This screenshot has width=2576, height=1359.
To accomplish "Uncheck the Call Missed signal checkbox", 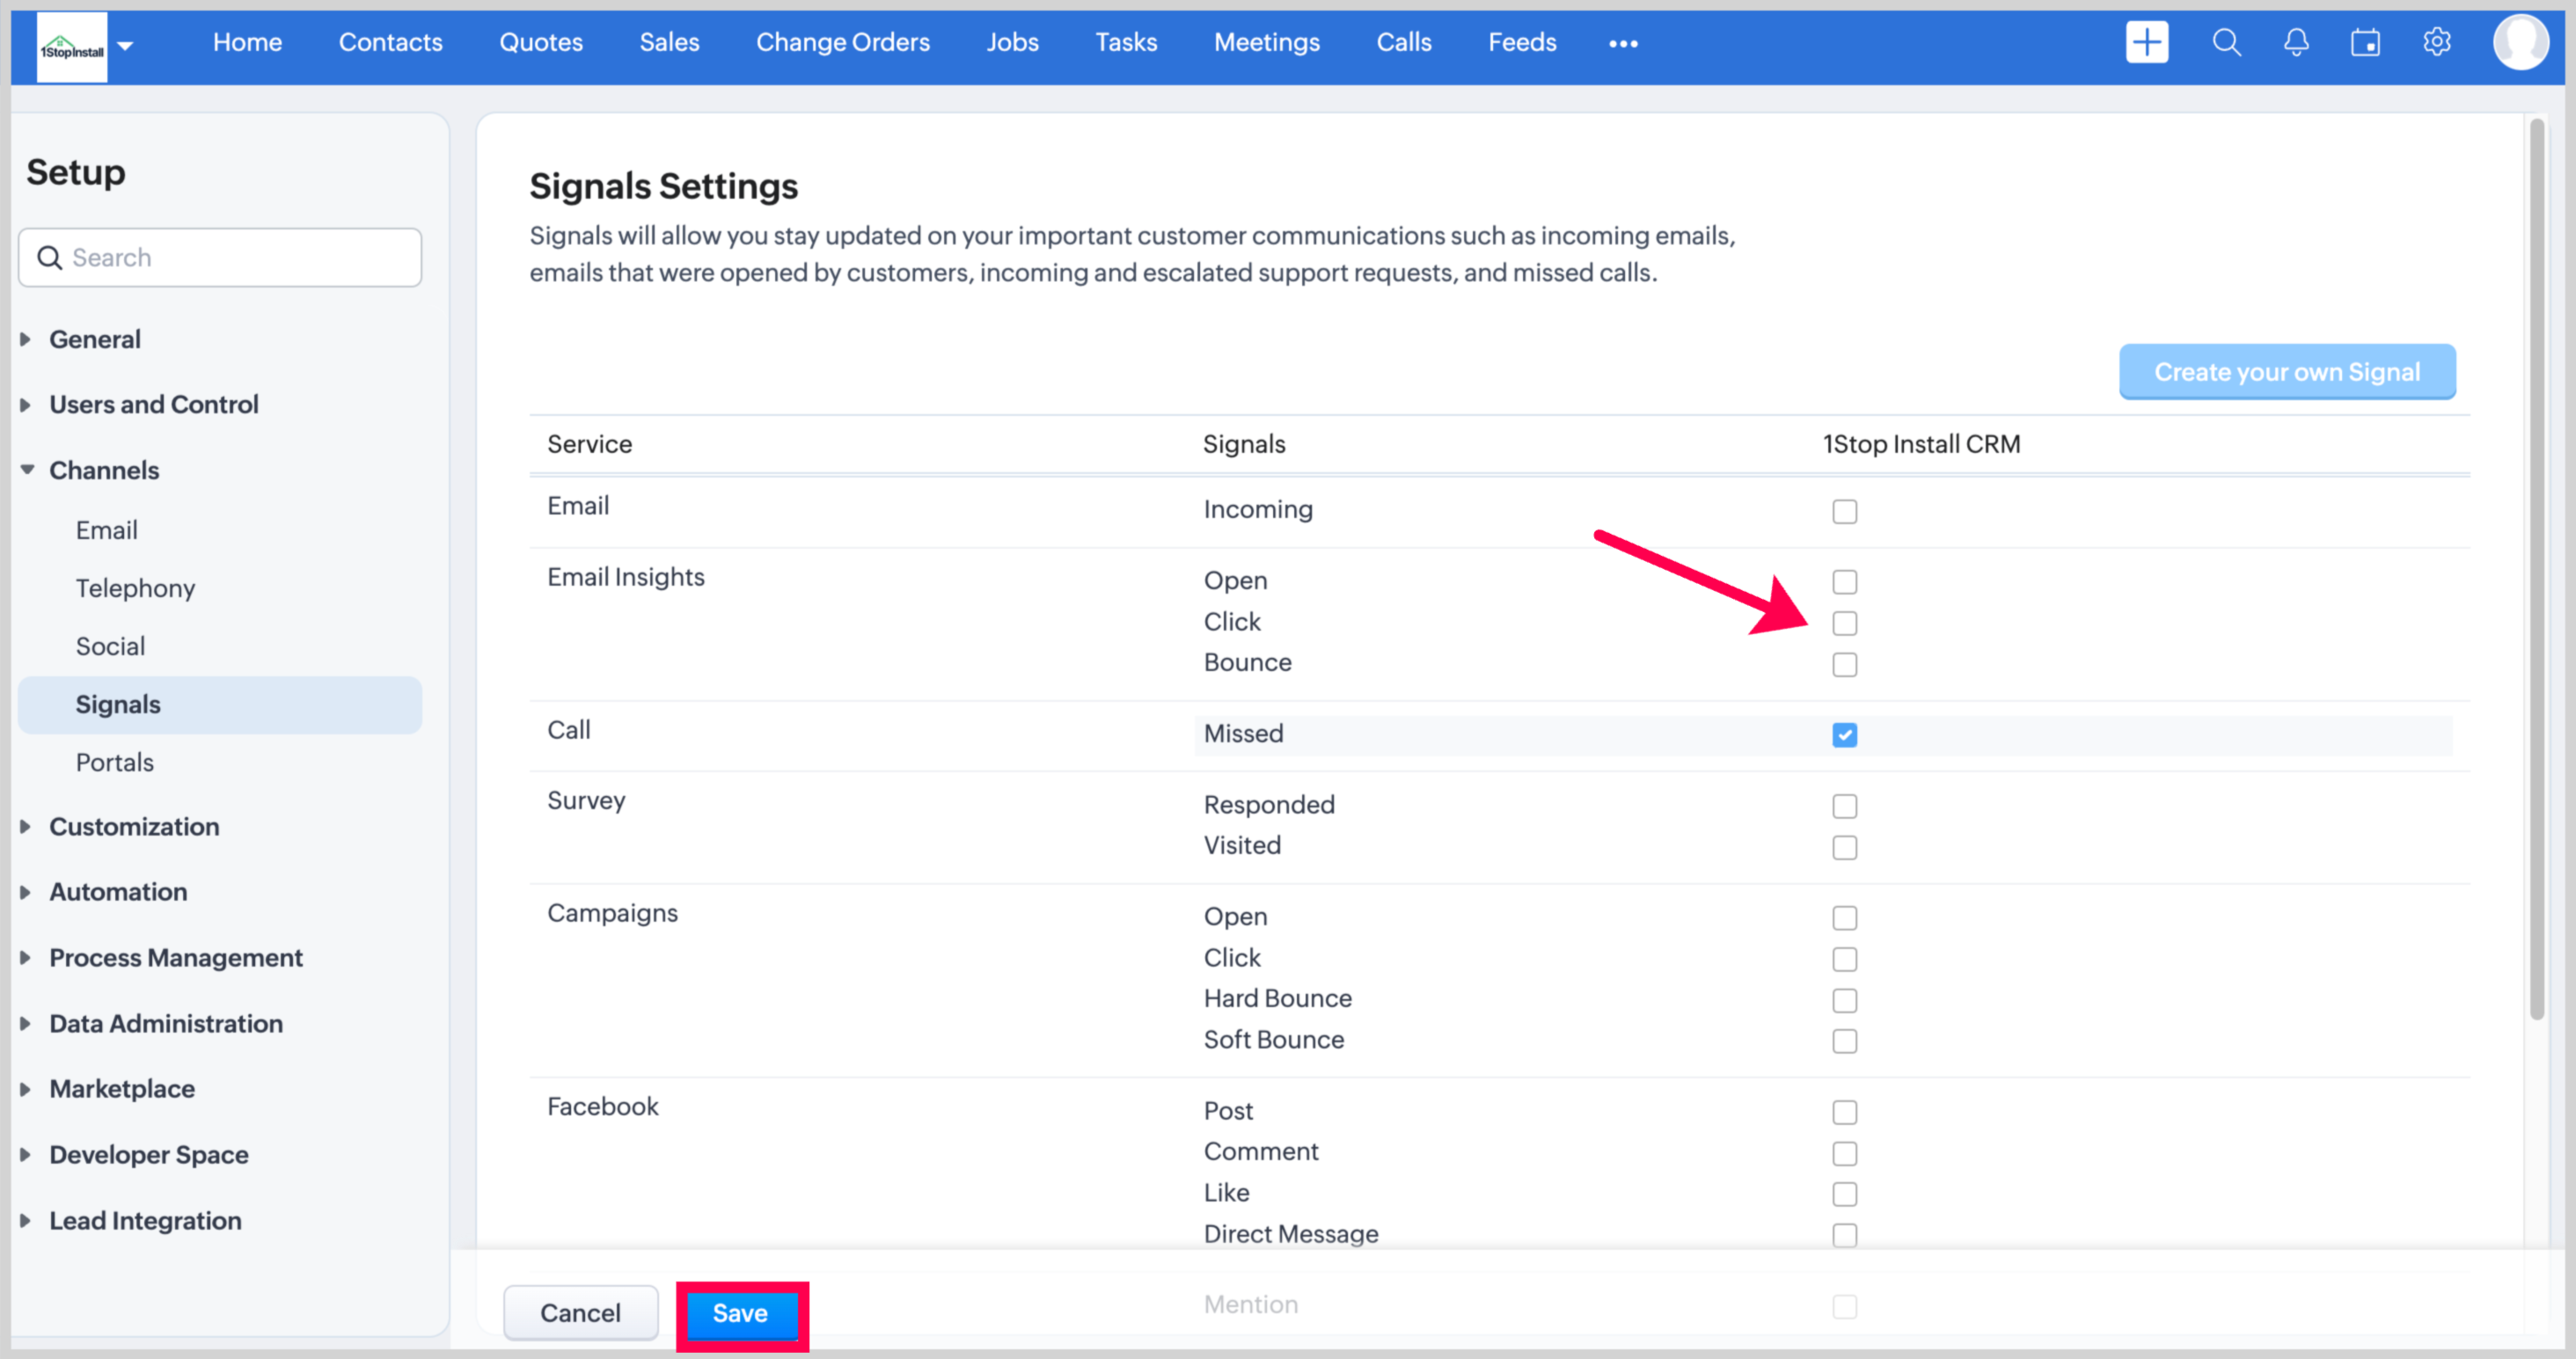I will [1844, 735].
